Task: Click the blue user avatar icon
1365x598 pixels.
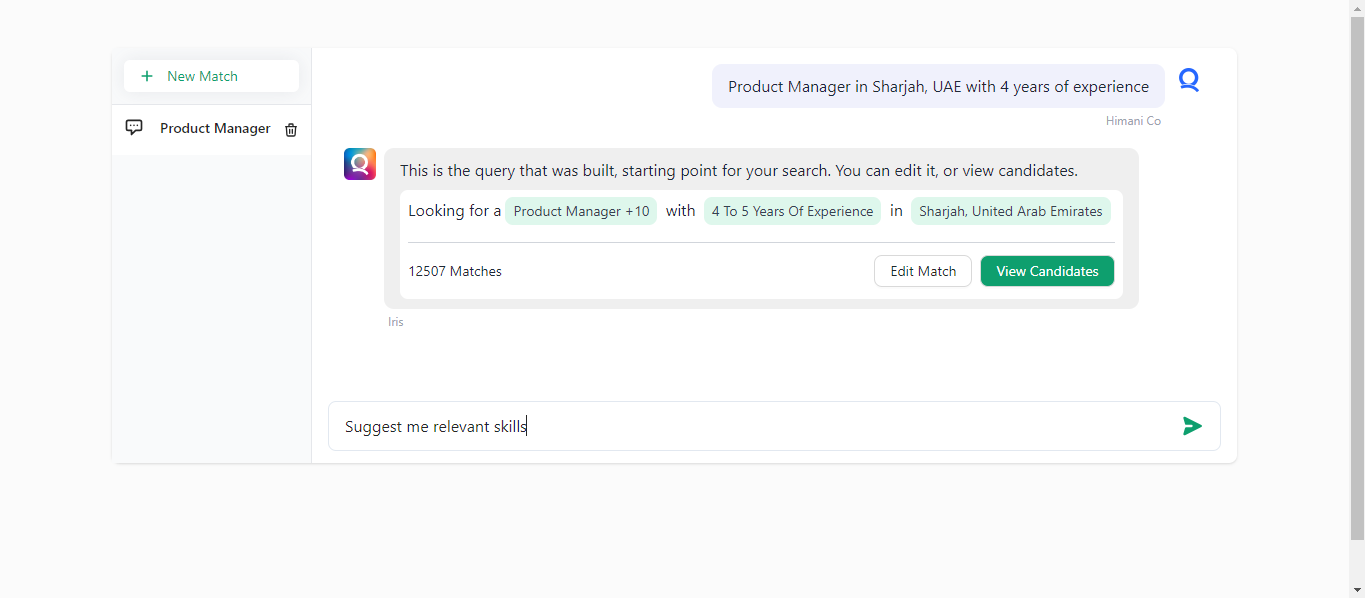Action: coord(1189,80)
